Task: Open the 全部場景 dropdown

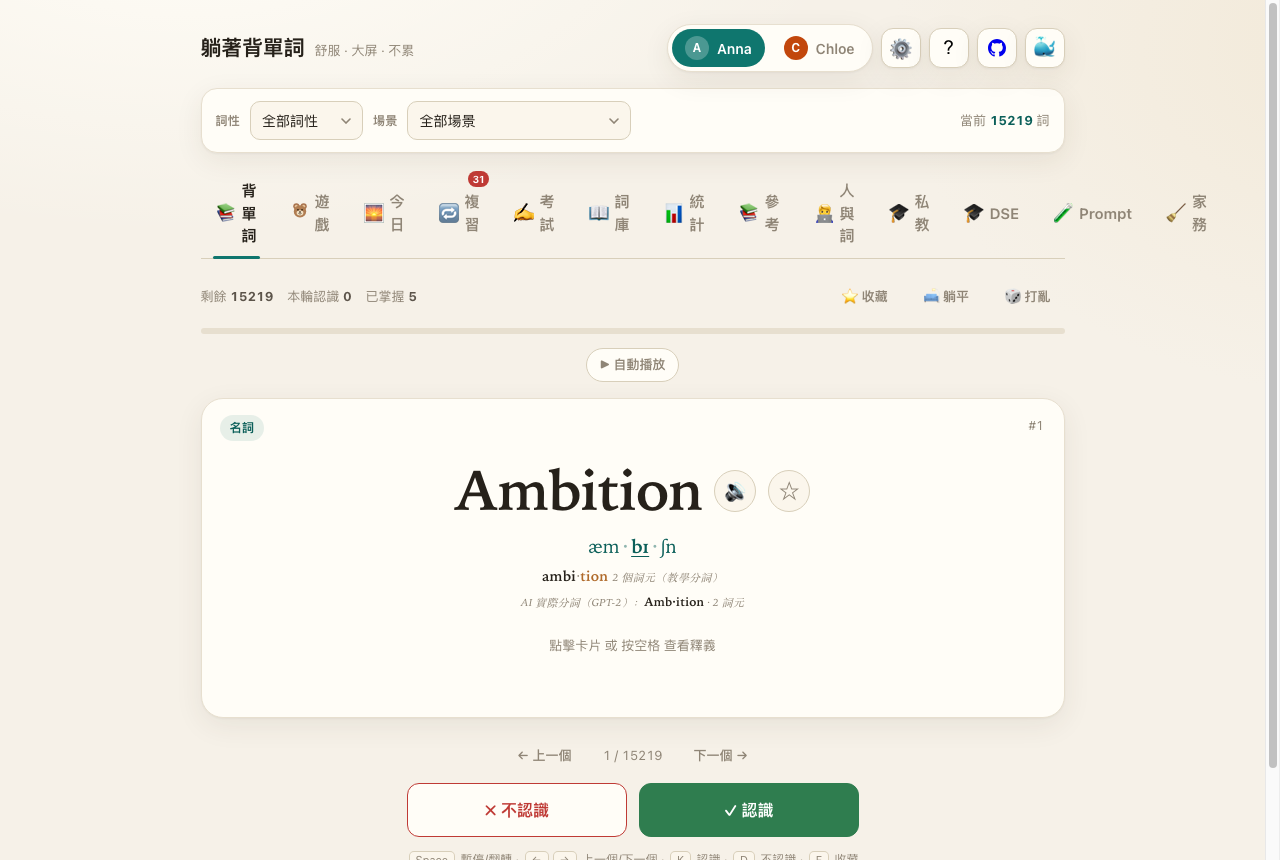Action: (519, 120)
